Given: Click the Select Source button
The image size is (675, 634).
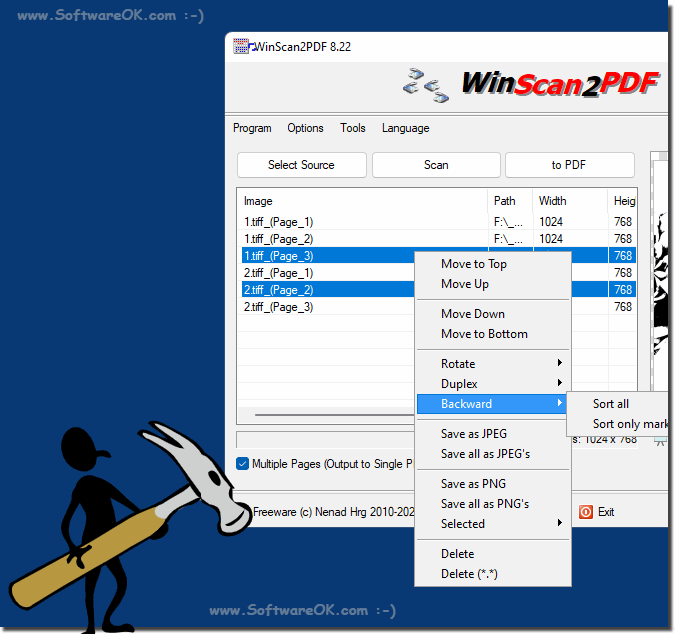Looking at the screenshot, I should coord(301,165).
